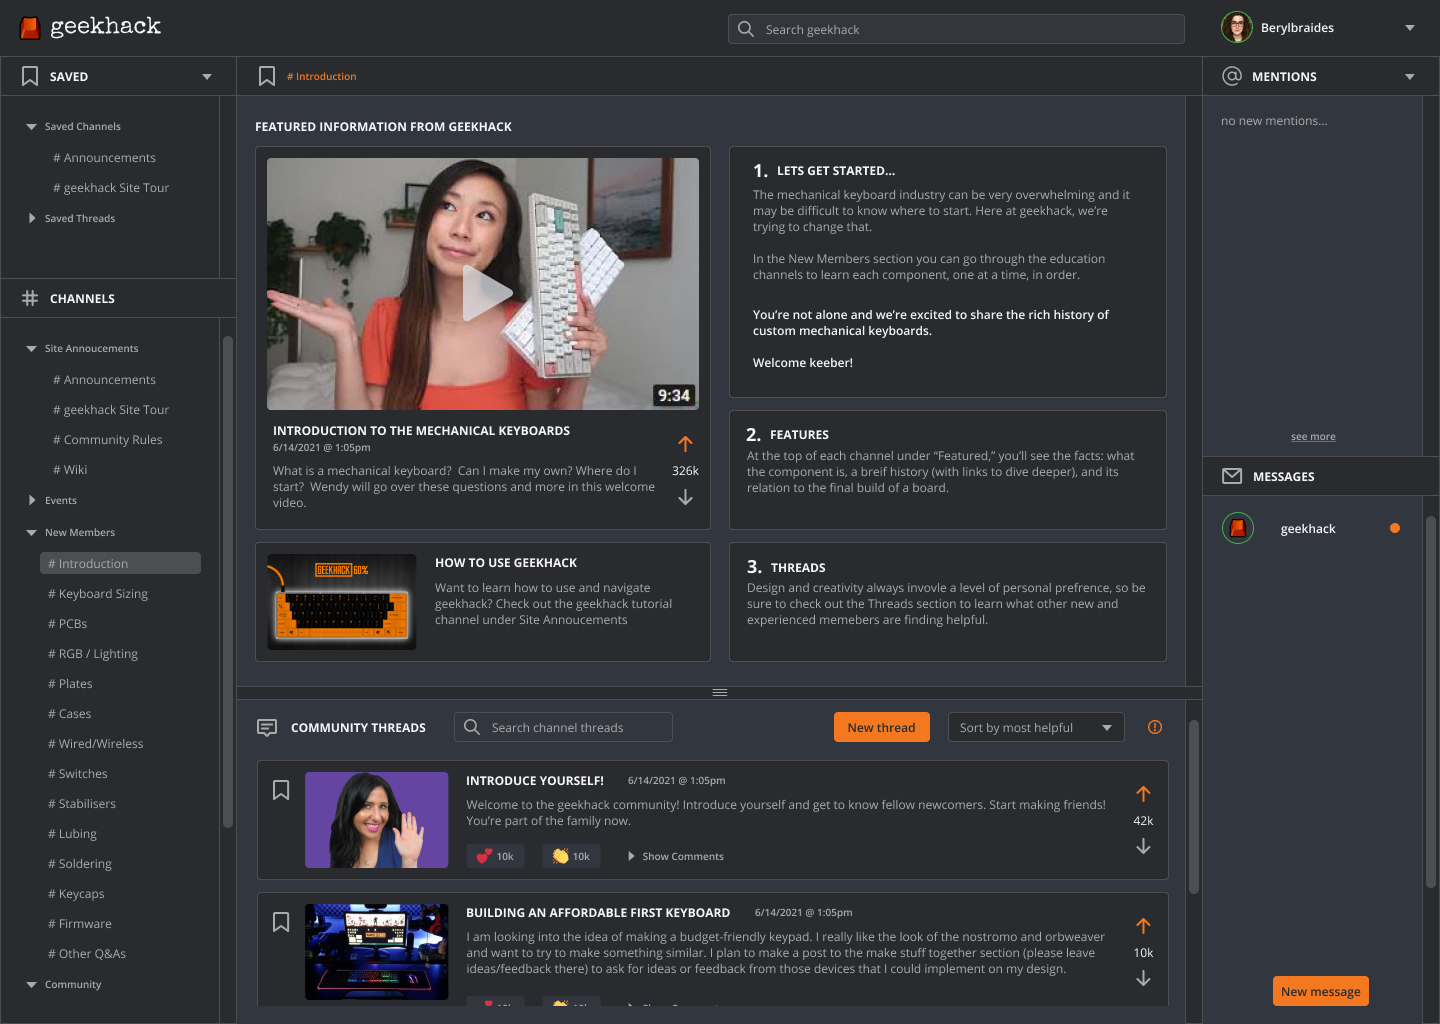Screen dimensions: 1440x1024
Task: Open the # Other Q&As channel
Action: pos(87,954)
